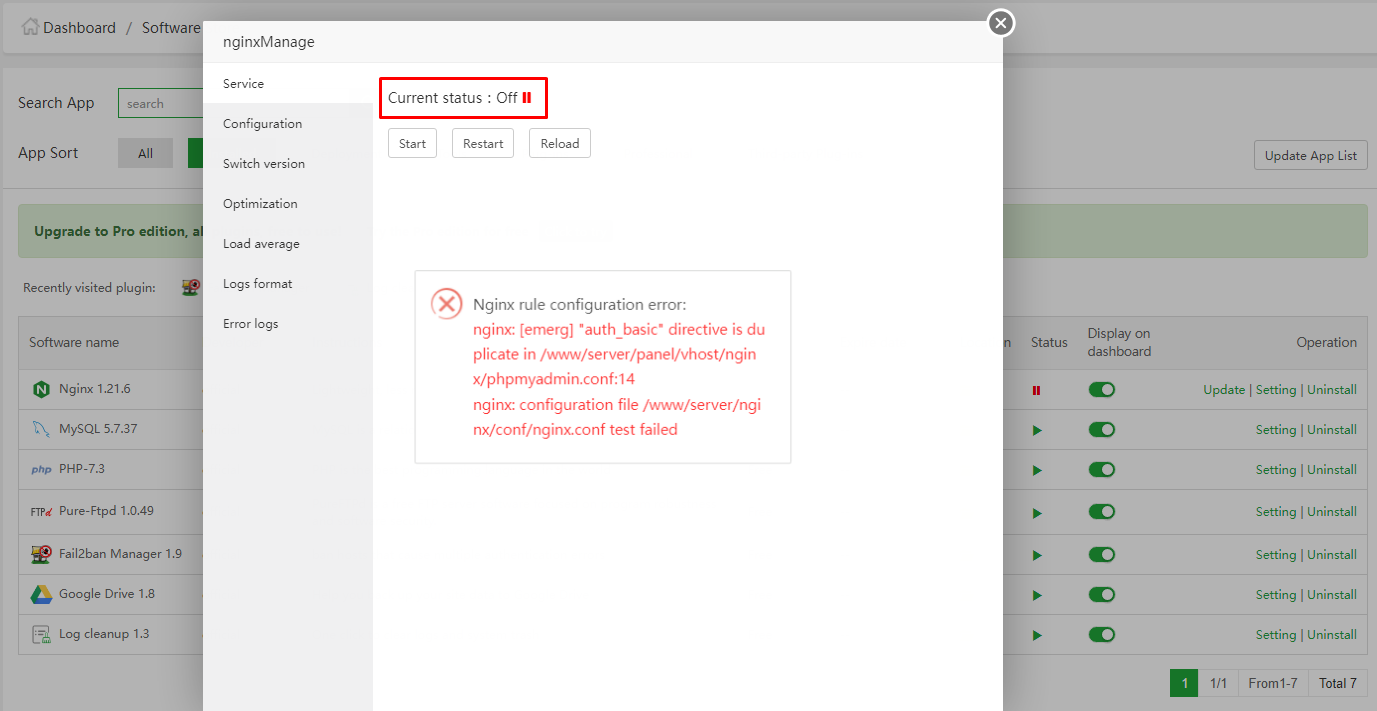
Task: Click the Nginx software icon
Action: pos(41,389)
